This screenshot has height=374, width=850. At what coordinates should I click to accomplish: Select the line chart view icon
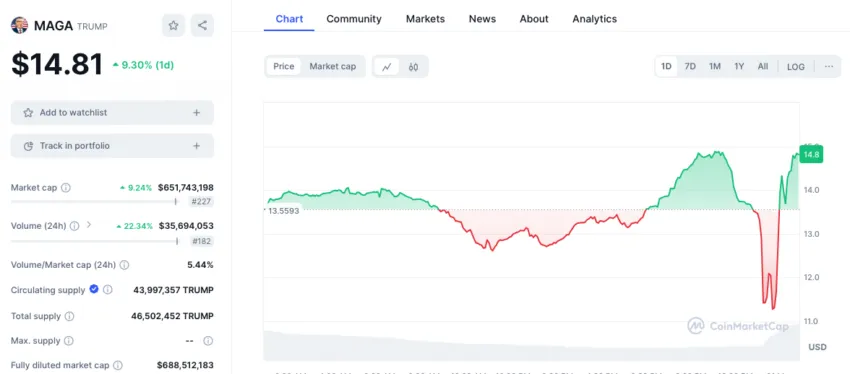click(x=387, y=67)
